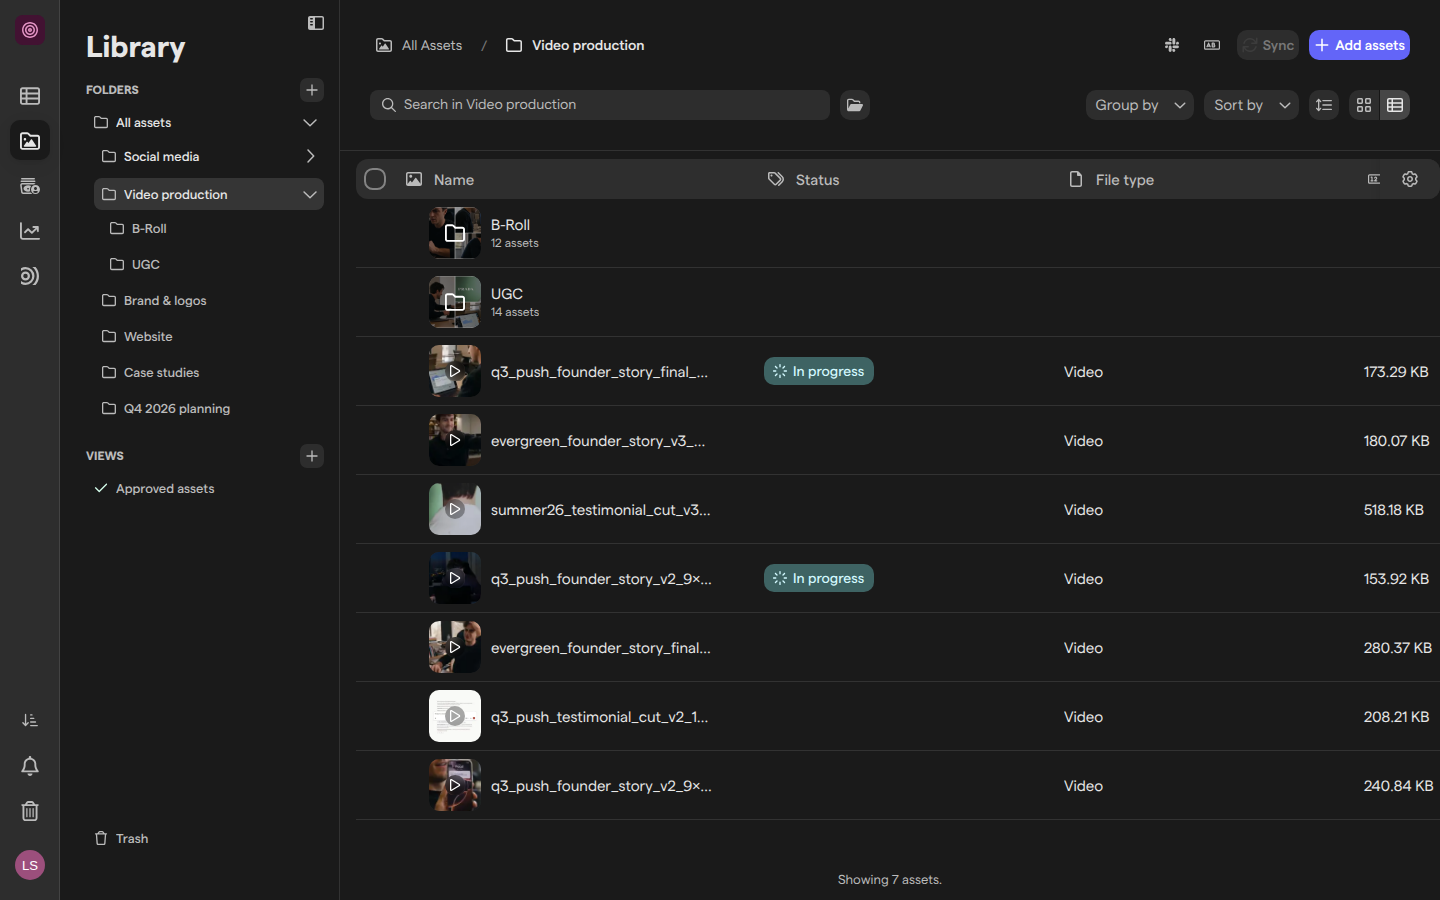
Task: Switch to grid view
Action: click(1364, 105)
